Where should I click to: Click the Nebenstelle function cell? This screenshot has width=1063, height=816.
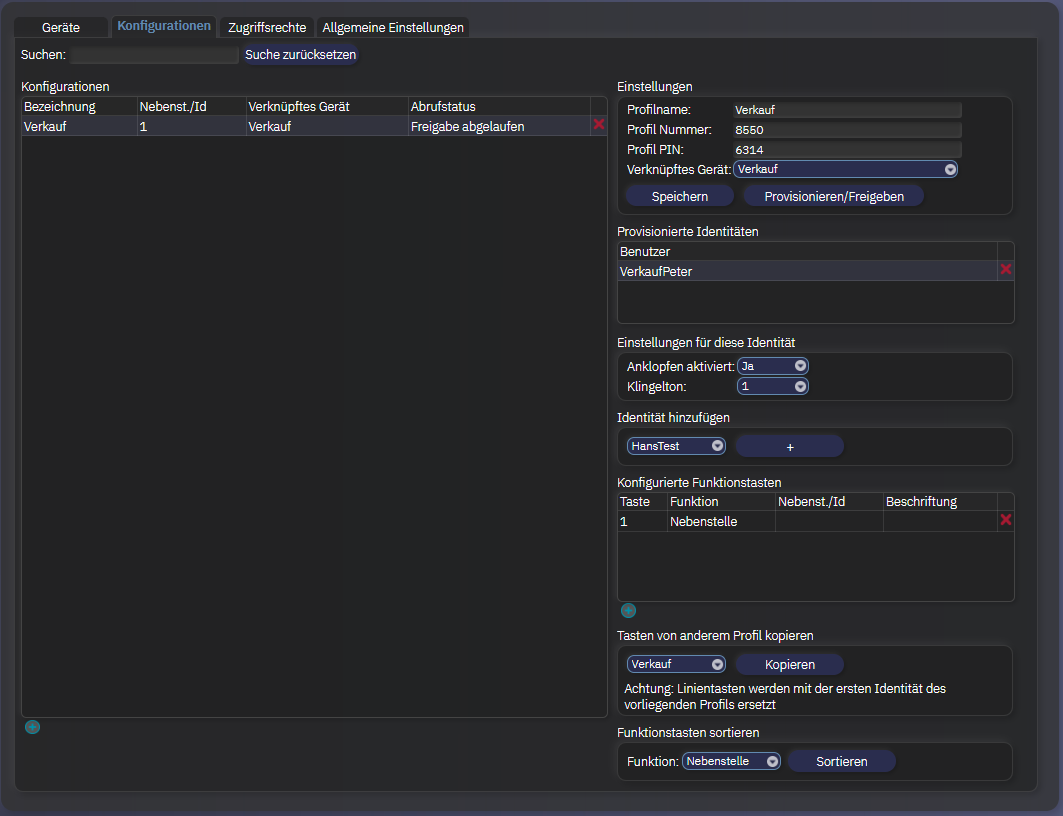721,521
